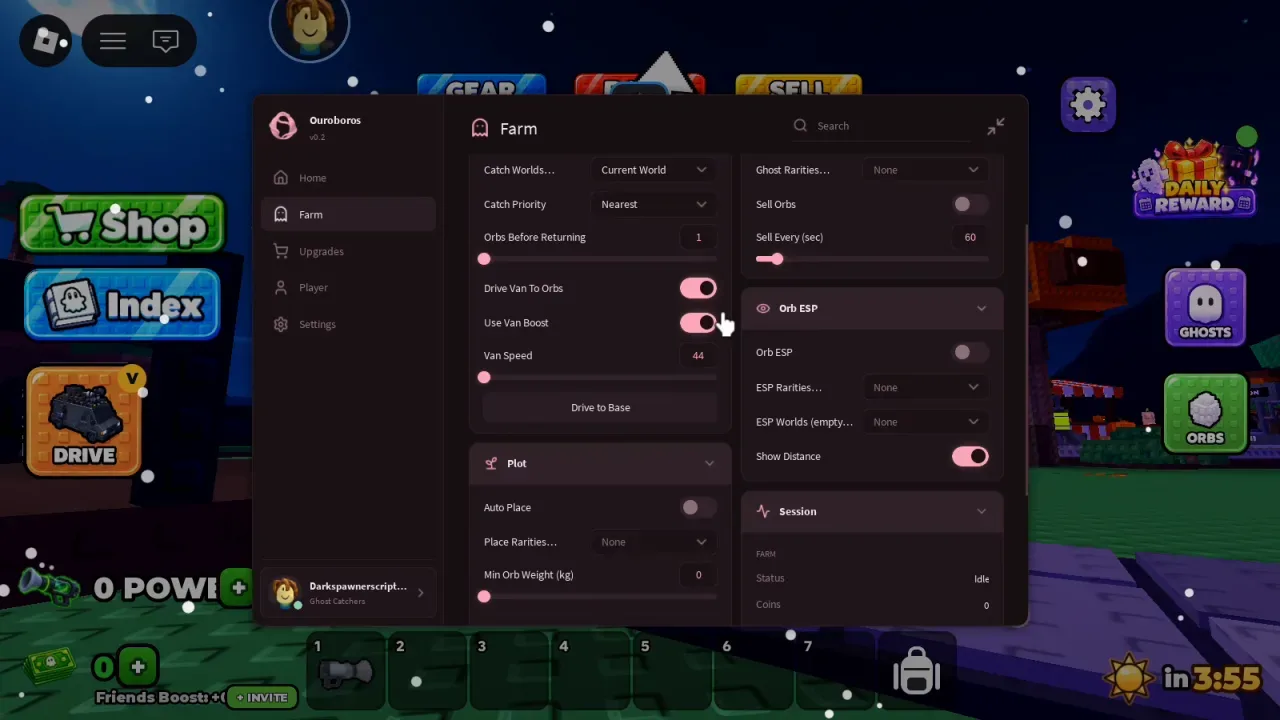Go to the Home tab
This screenshot has width=1280, height=720.
point(348,178)
